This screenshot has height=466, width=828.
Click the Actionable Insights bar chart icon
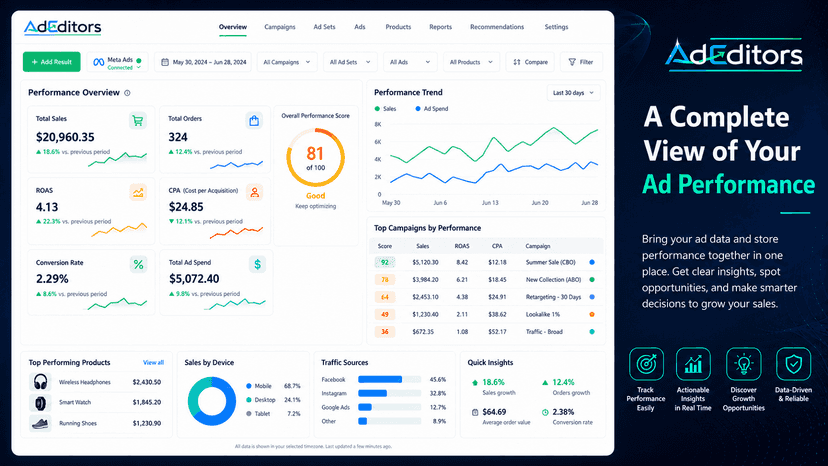point(693,364)
